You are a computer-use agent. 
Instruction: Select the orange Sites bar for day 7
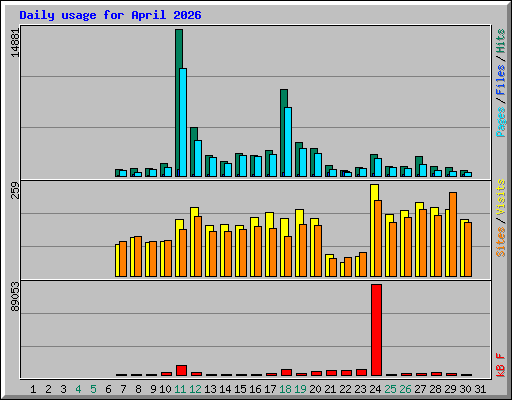click(123, 259)
